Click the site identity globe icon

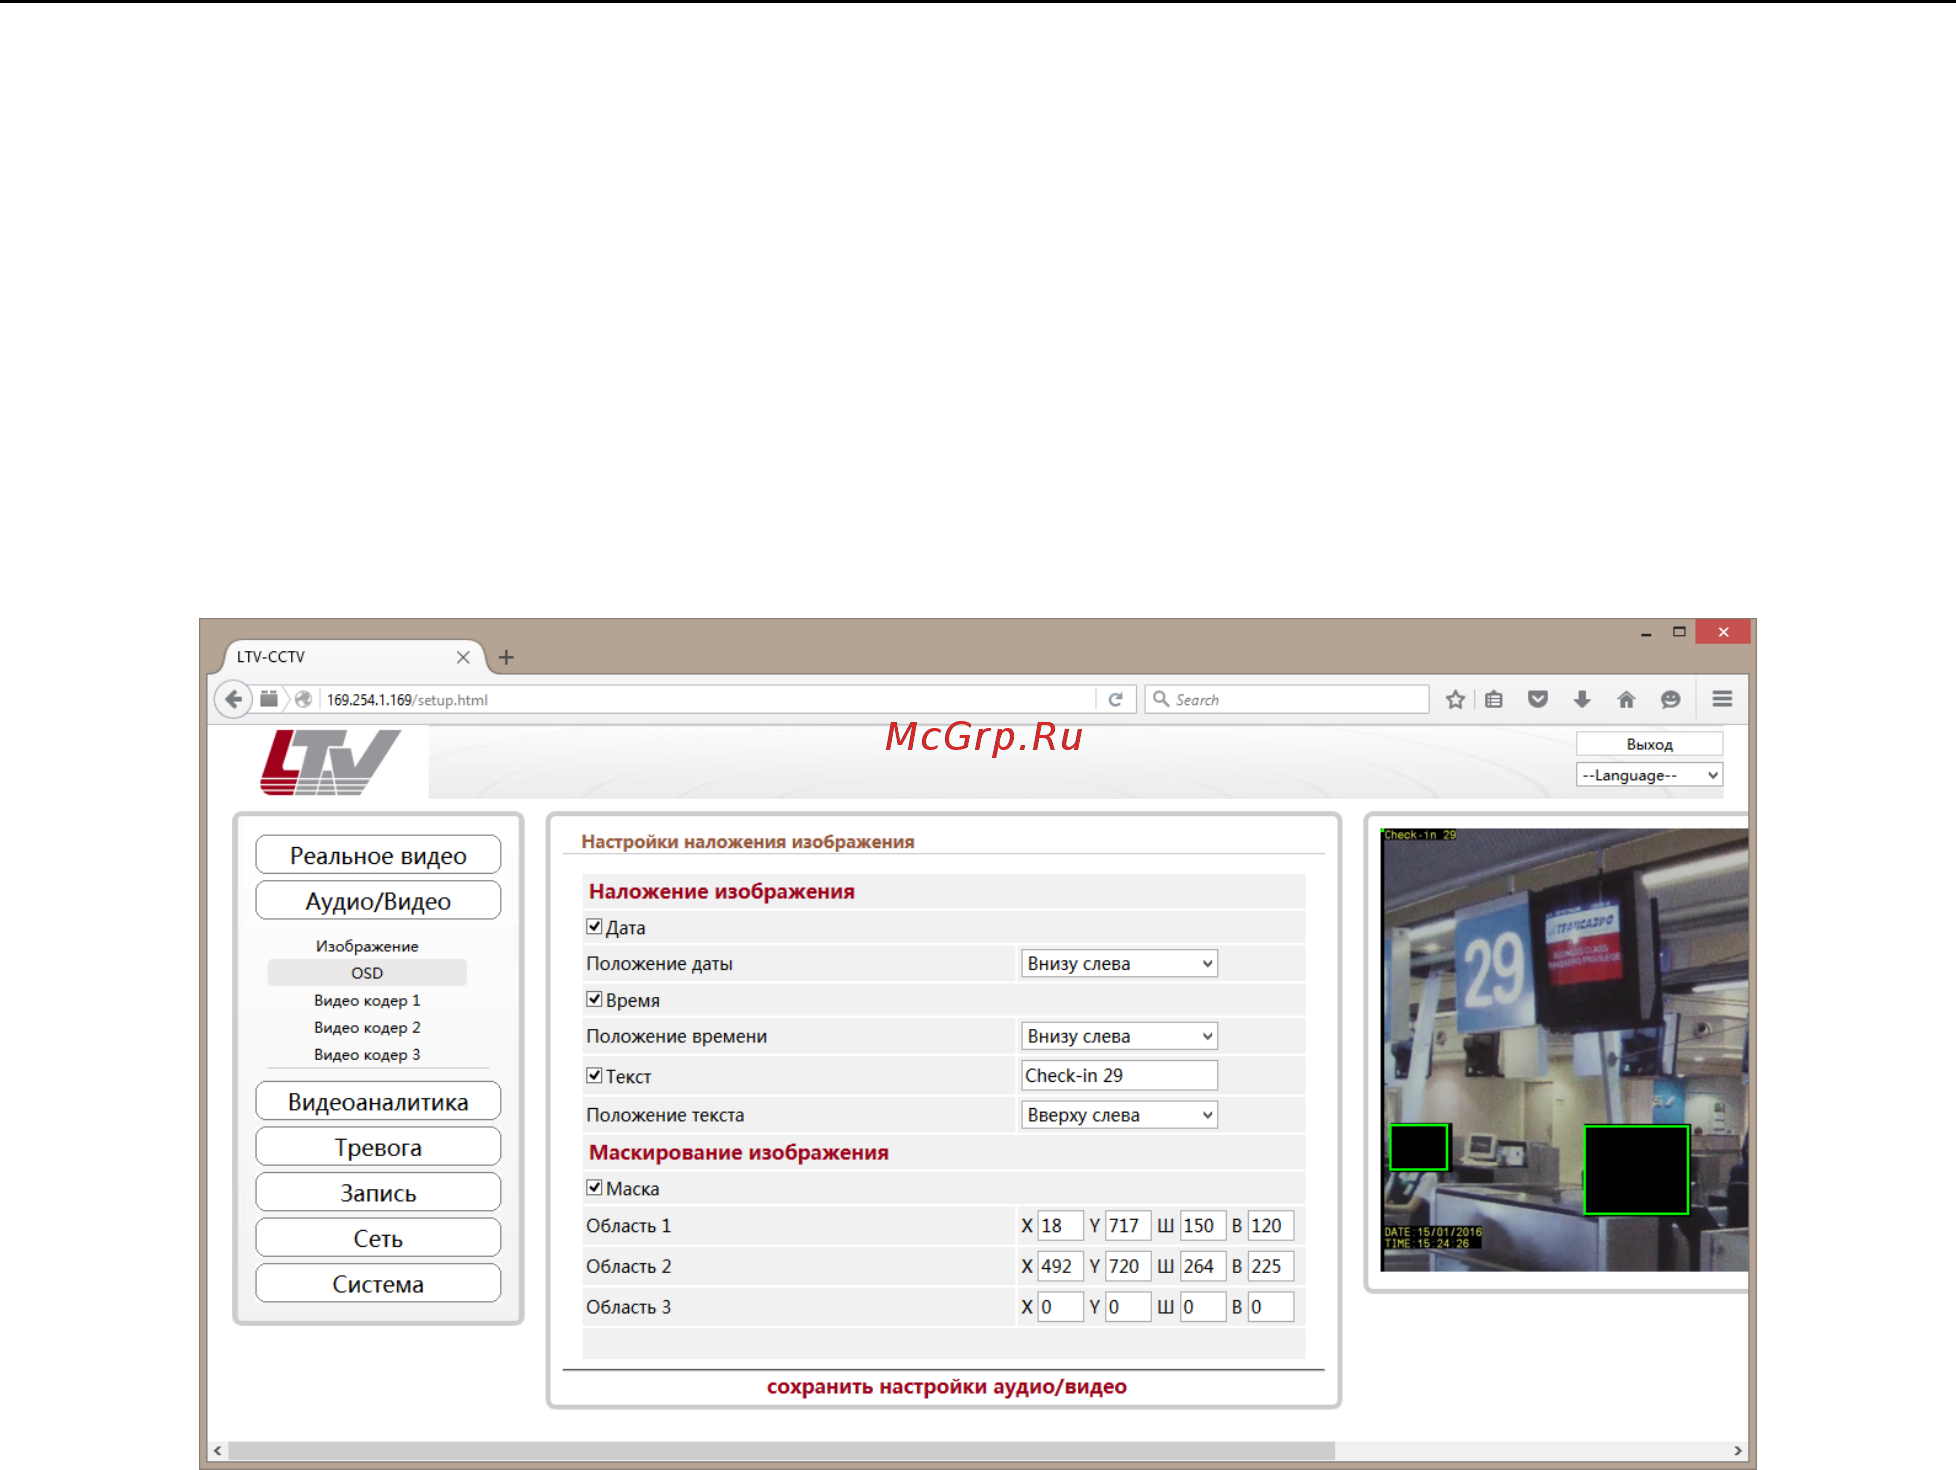pos(303,700)
